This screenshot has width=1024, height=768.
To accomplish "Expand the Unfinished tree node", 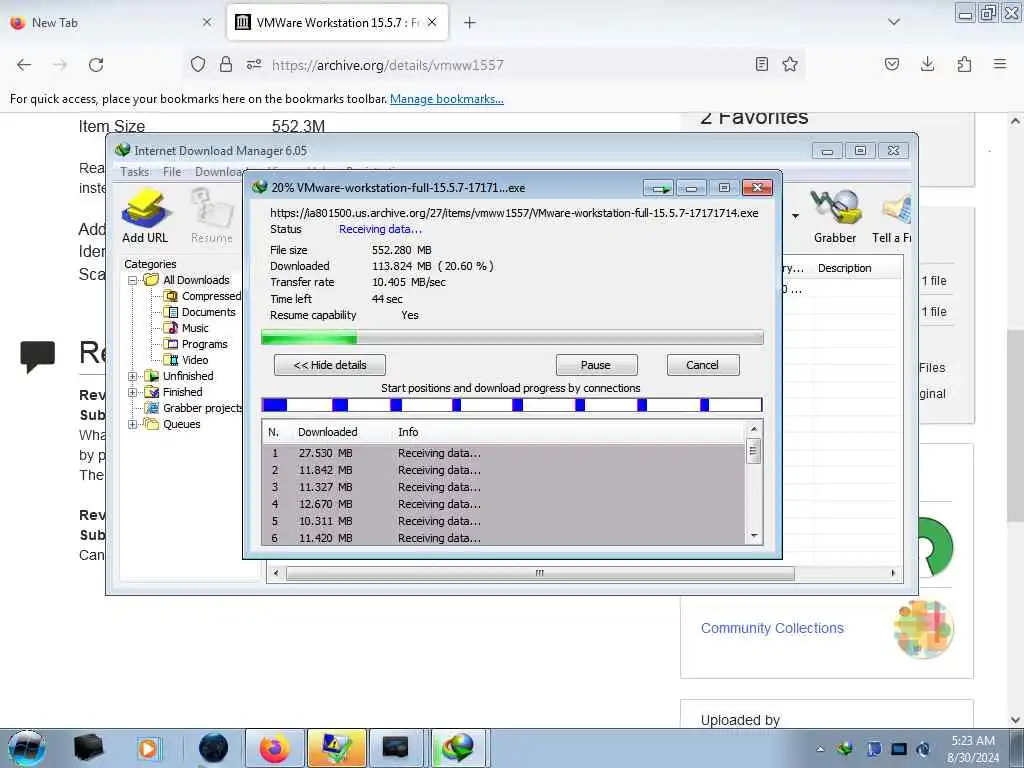I will pyautogui.click(x=133, y=376).
